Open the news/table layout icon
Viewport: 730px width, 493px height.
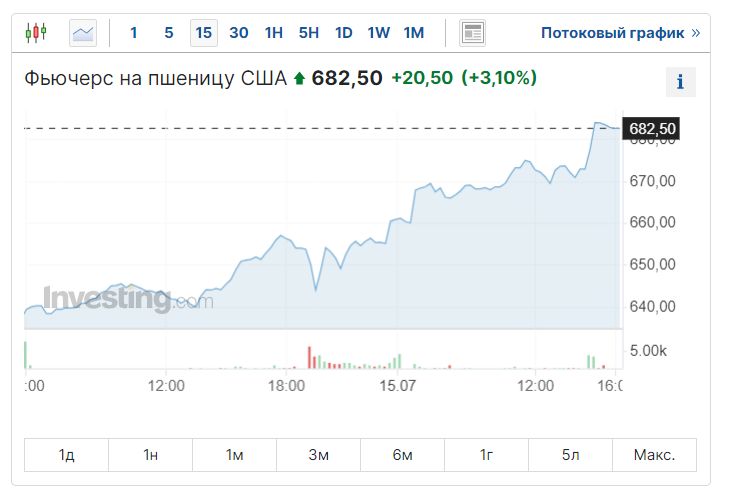click(473, 33)
